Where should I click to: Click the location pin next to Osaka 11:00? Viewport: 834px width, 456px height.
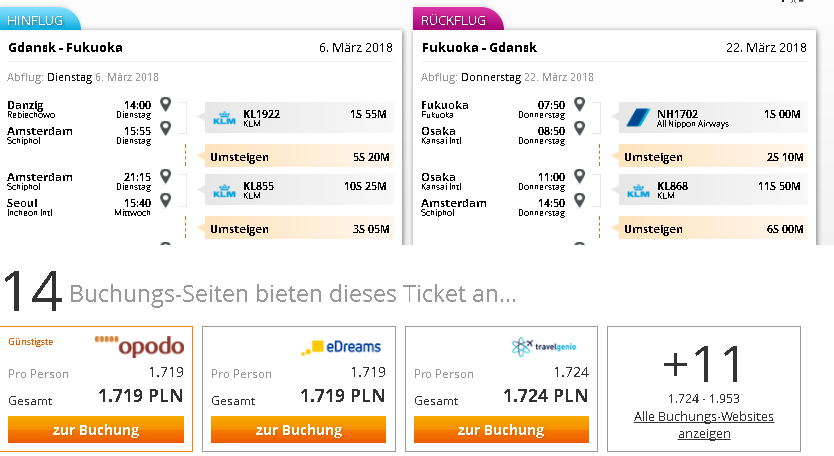(579, 176)
